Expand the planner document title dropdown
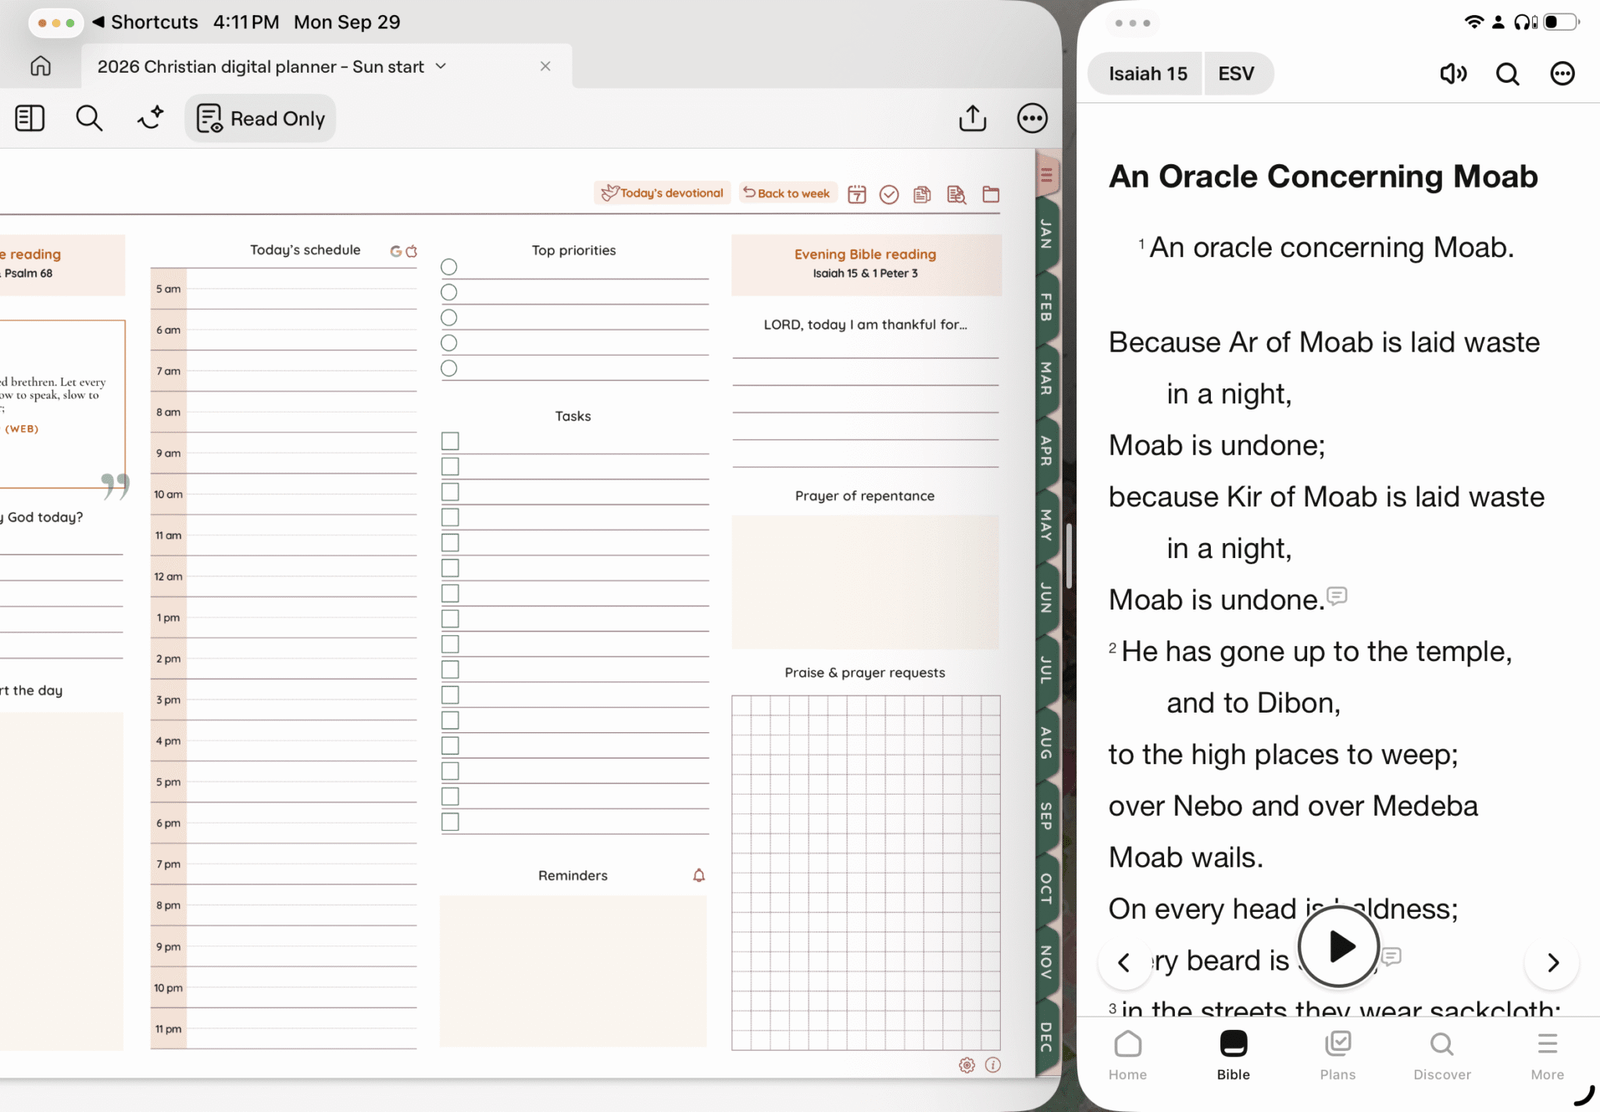The height and width of the screenshot is (1112, 1600). (x=441, y=66)
